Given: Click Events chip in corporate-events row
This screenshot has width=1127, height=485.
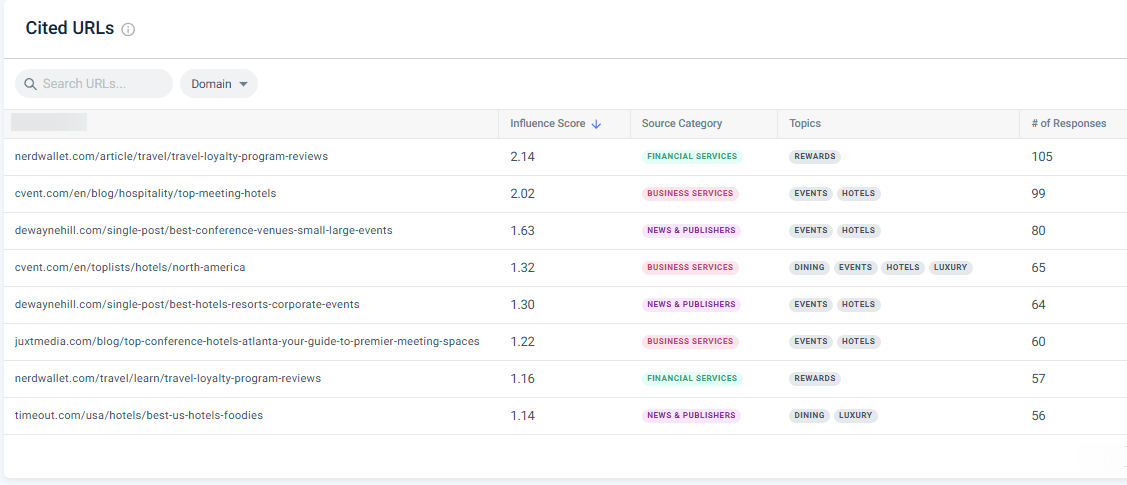Looking at the screenshot, I should coord(811,305).
